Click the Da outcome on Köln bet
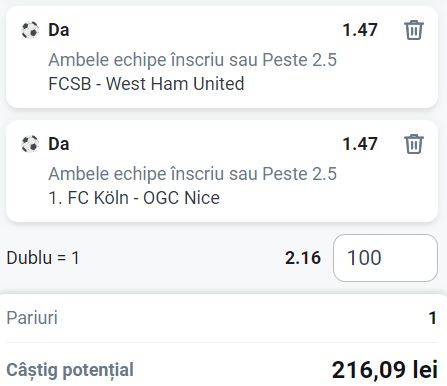The image size is (447, 386). pyautogui.click(x=59, y=144)
